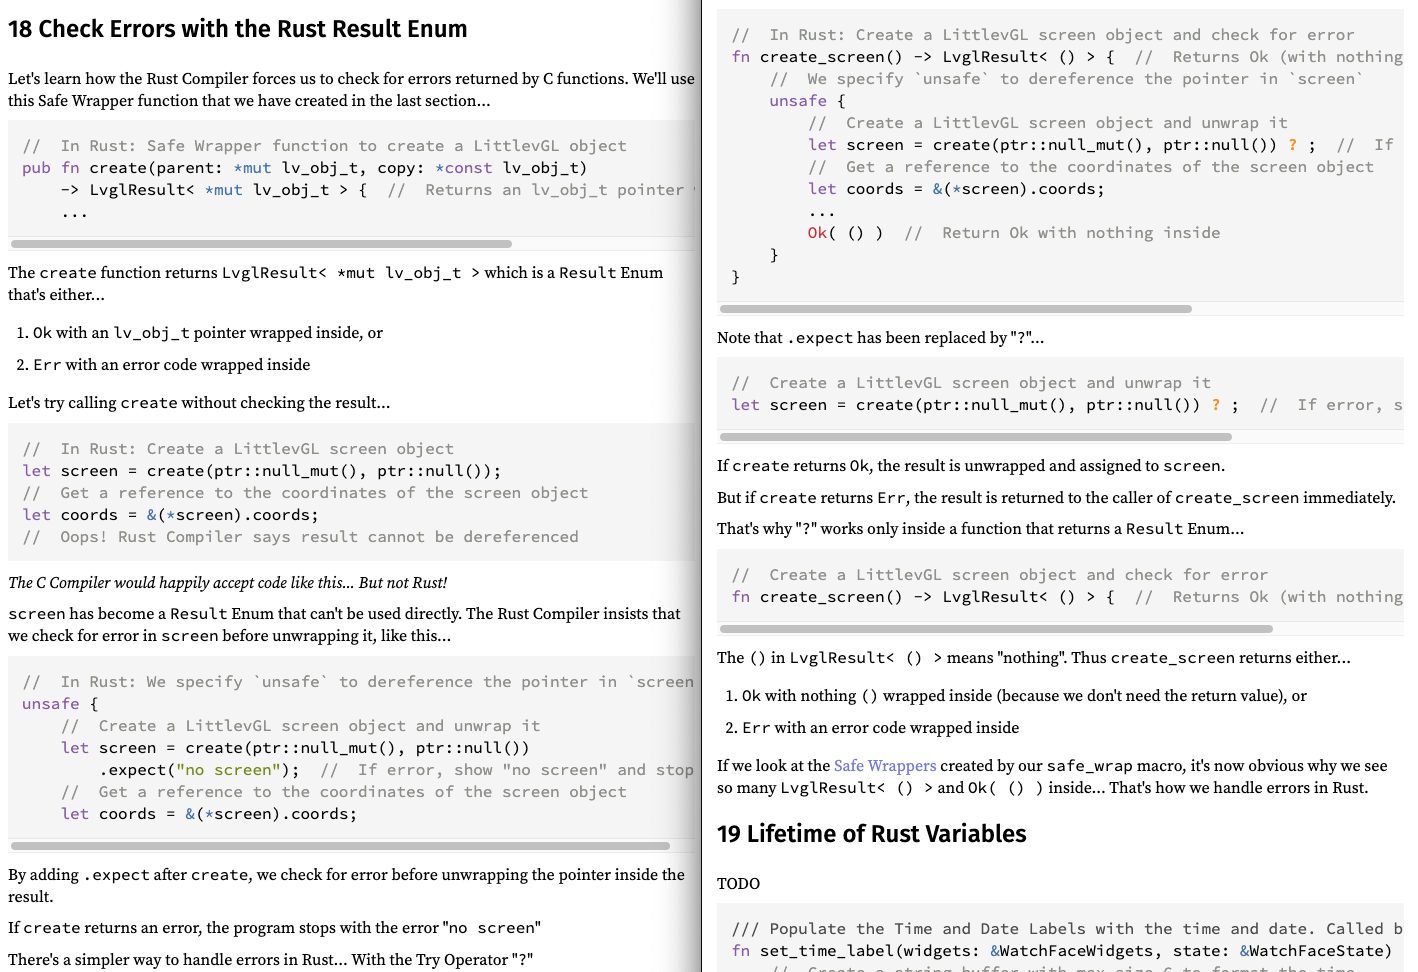The height and width of the screenshot is (972, 1418).
Task: Click the scrollbar below the .expect("no screen") code block
Action: point(340,846)
